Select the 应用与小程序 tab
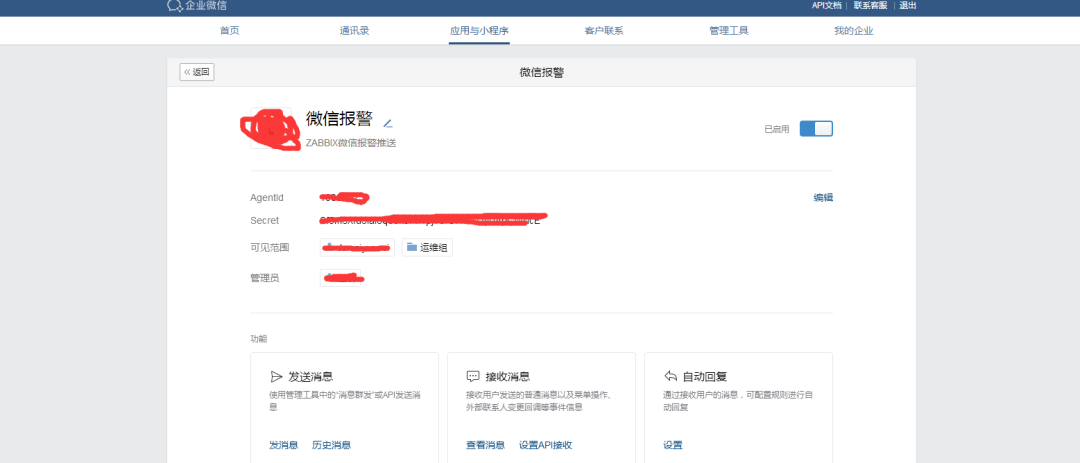The width and height of the screenshot is (1080, 463). pos(479,31)
